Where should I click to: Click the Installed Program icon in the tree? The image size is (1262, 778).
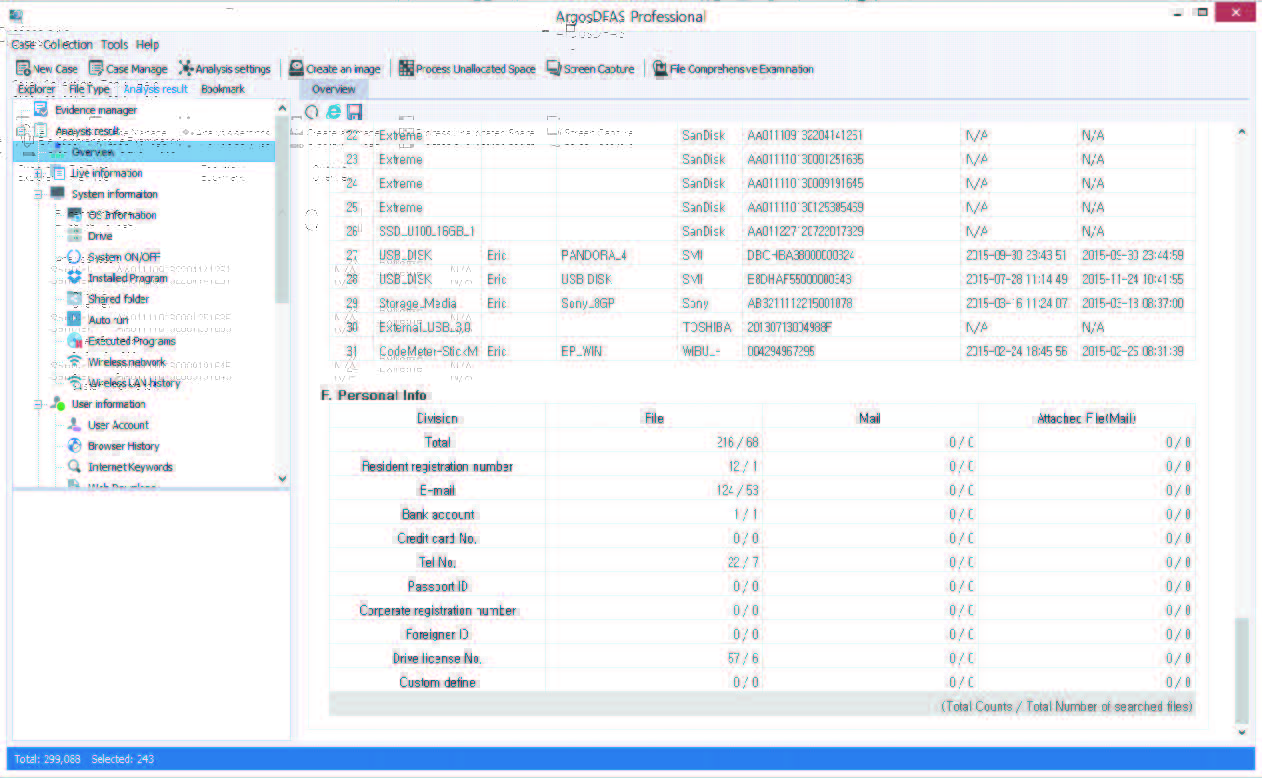tap(74, 278)
